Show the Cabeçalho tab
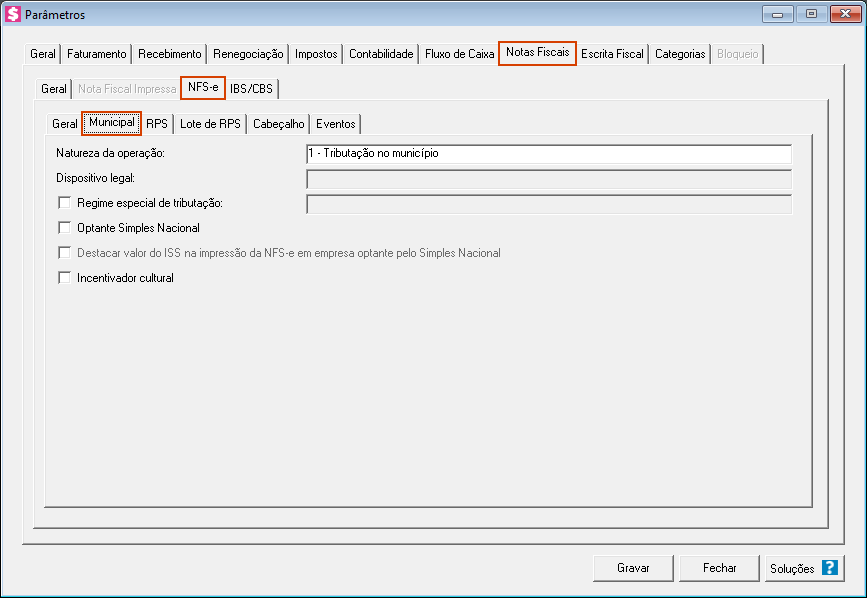The height and width of the screenshot is (598, 867). 278,124
